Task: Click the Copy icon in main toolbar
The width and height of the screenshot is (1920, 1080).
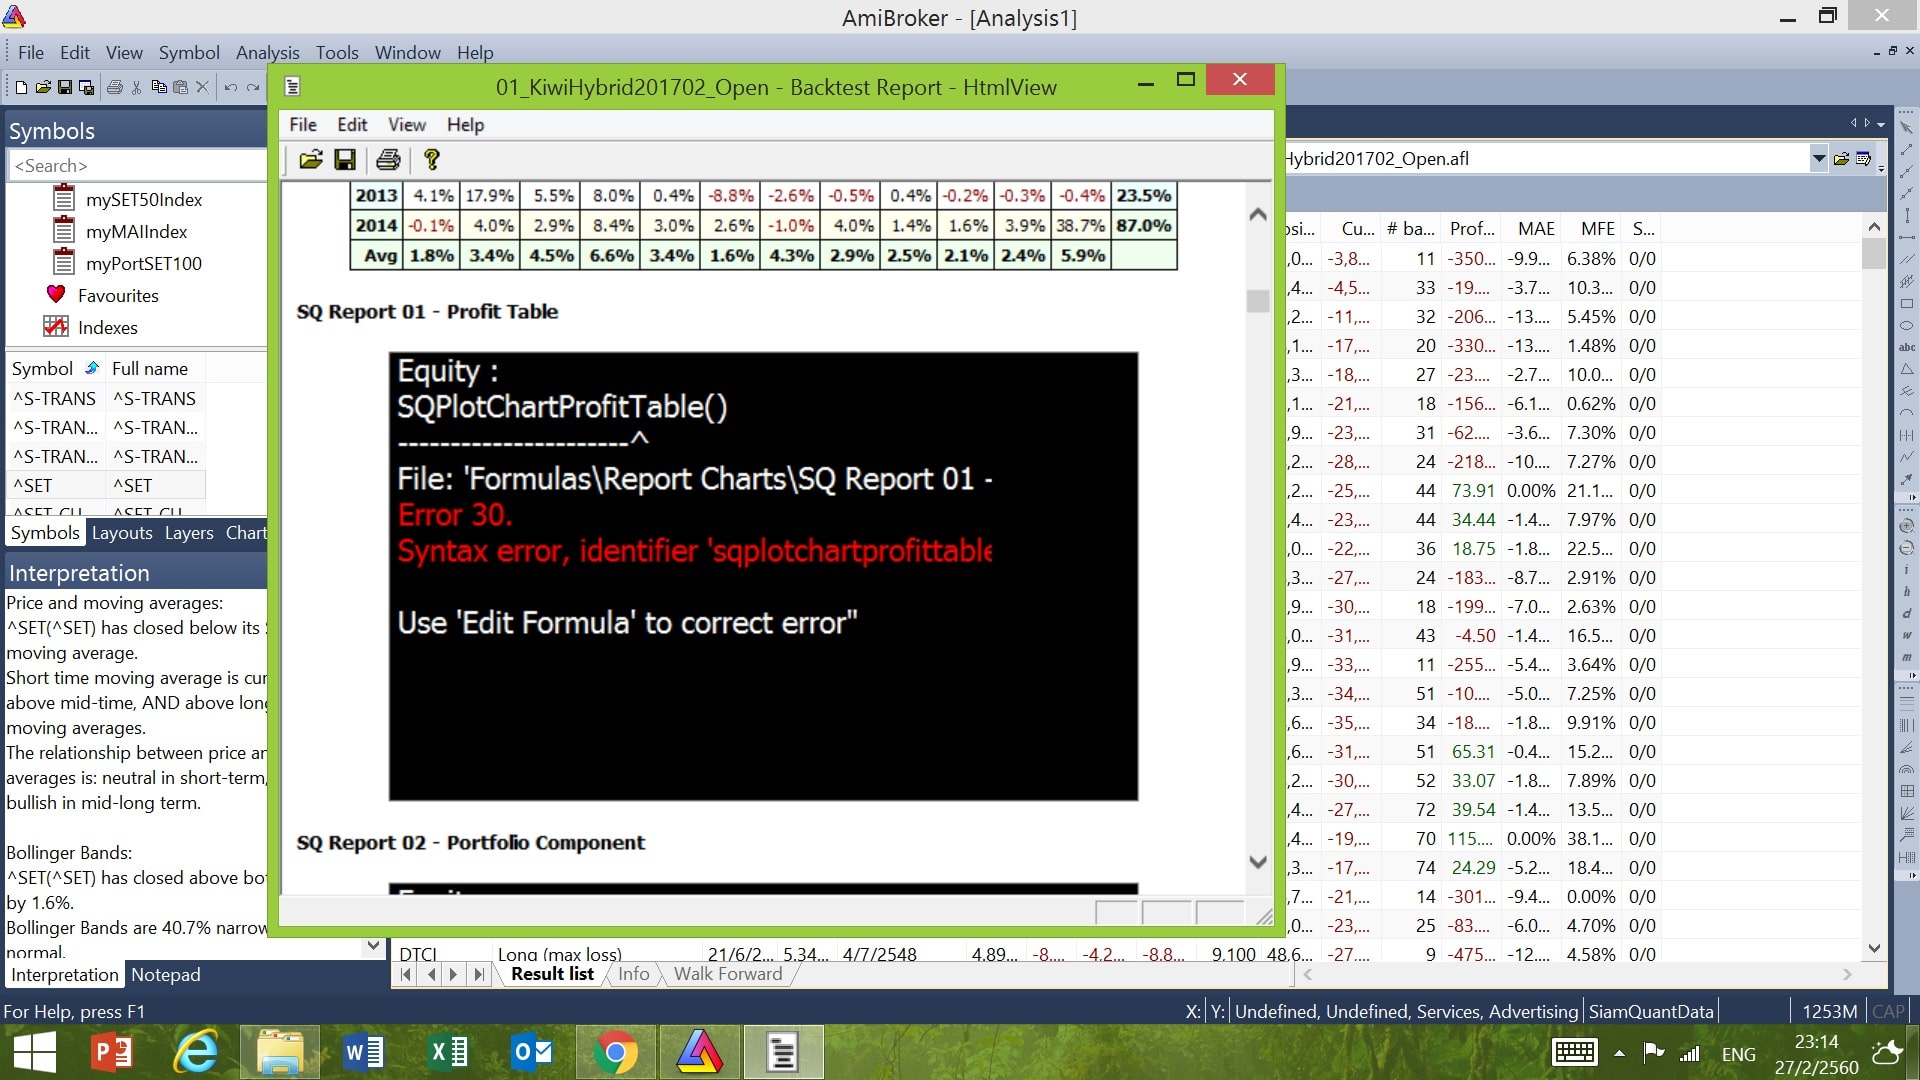Action: point(158,87)
